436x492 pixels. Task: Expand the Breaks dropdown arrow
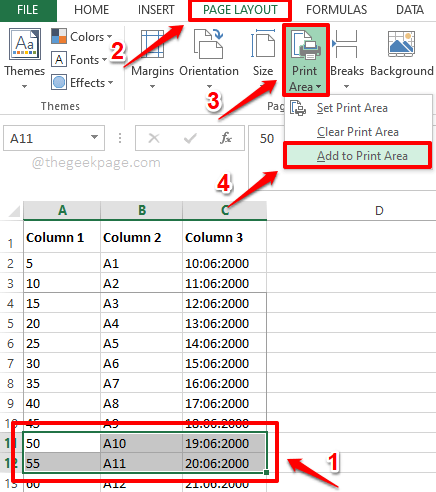point(347,87)
